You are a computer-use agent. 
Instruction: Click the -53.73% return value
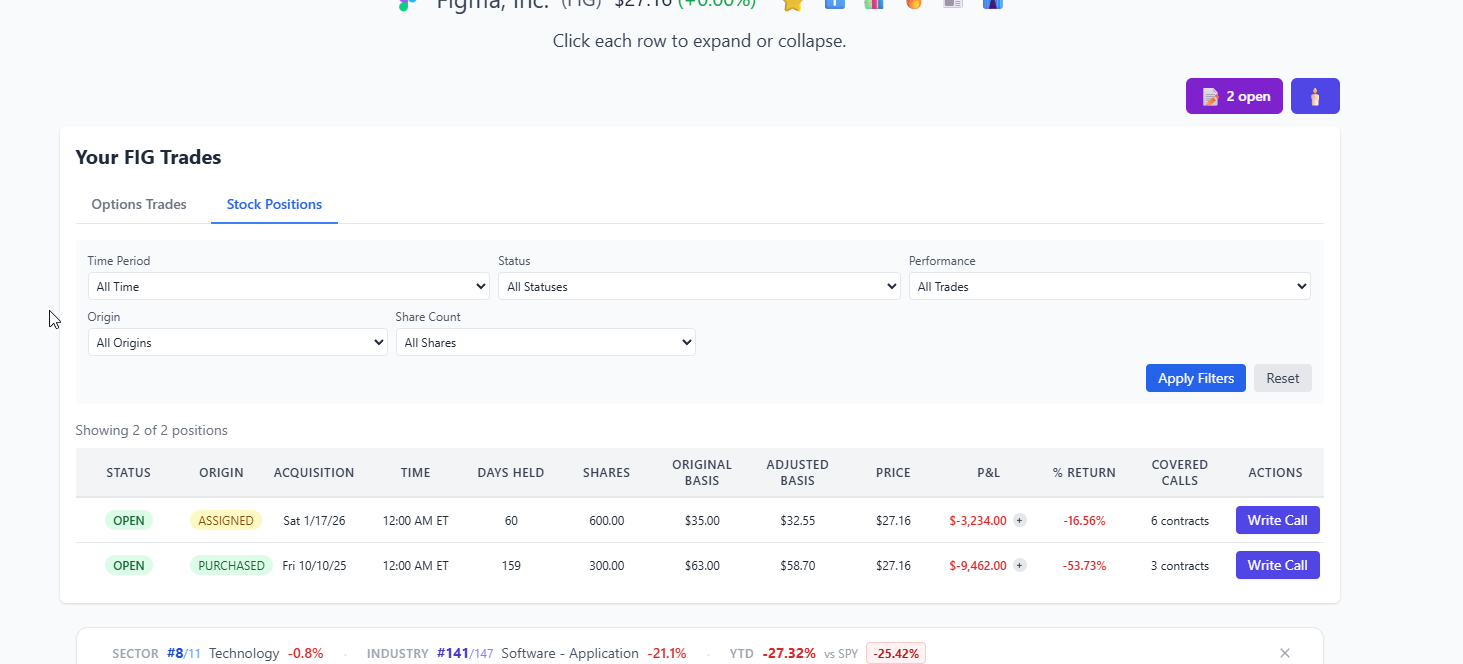1084,566
